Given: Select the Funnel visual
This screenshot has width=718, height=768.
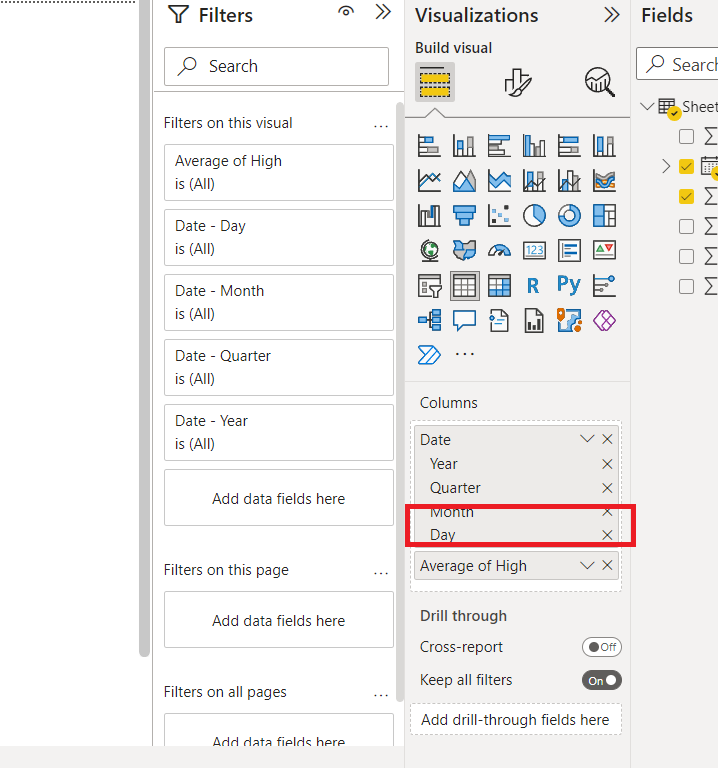Looking at the screenshot, I should click(464, 216).
